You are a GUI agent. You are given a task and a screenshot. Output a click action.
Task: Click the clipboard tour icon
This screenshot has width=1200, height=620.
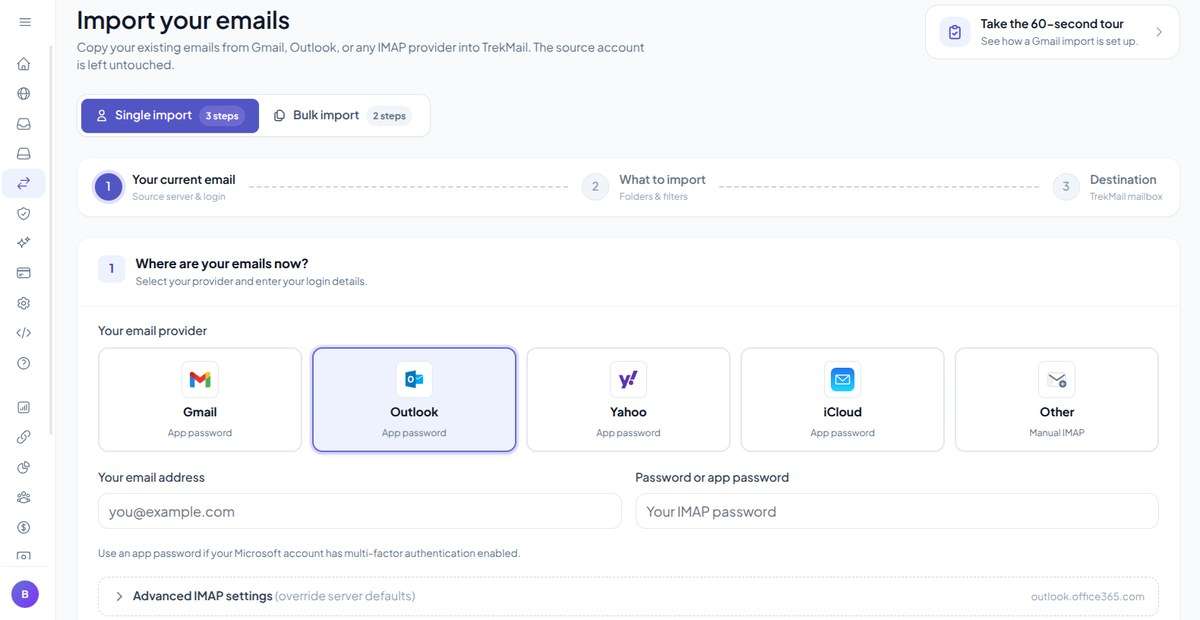955,32
